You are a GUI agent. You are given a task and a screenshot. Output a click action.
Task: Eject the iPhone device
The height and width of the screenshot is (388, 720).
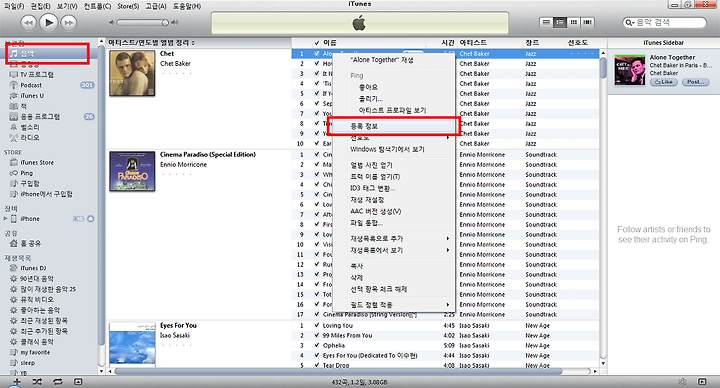90,219
